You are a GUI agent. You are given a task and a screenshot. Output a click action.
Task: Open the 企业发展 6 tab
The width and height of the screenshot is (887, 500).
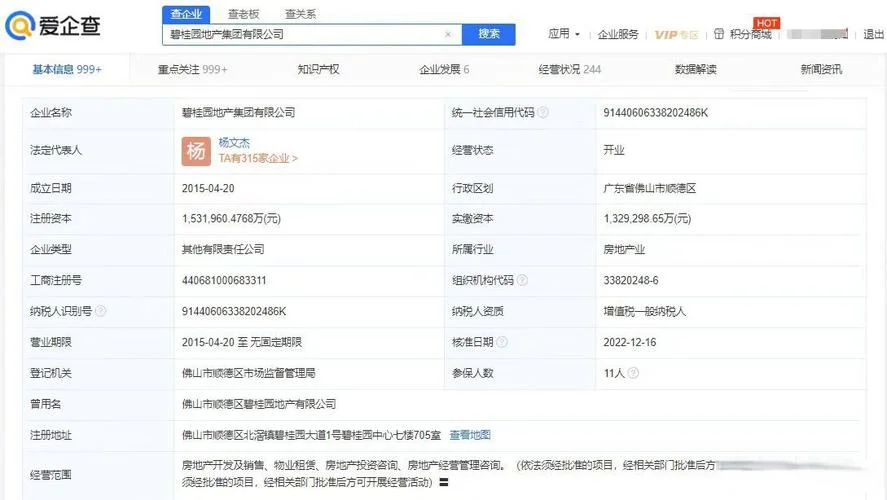tap(444, 70)
